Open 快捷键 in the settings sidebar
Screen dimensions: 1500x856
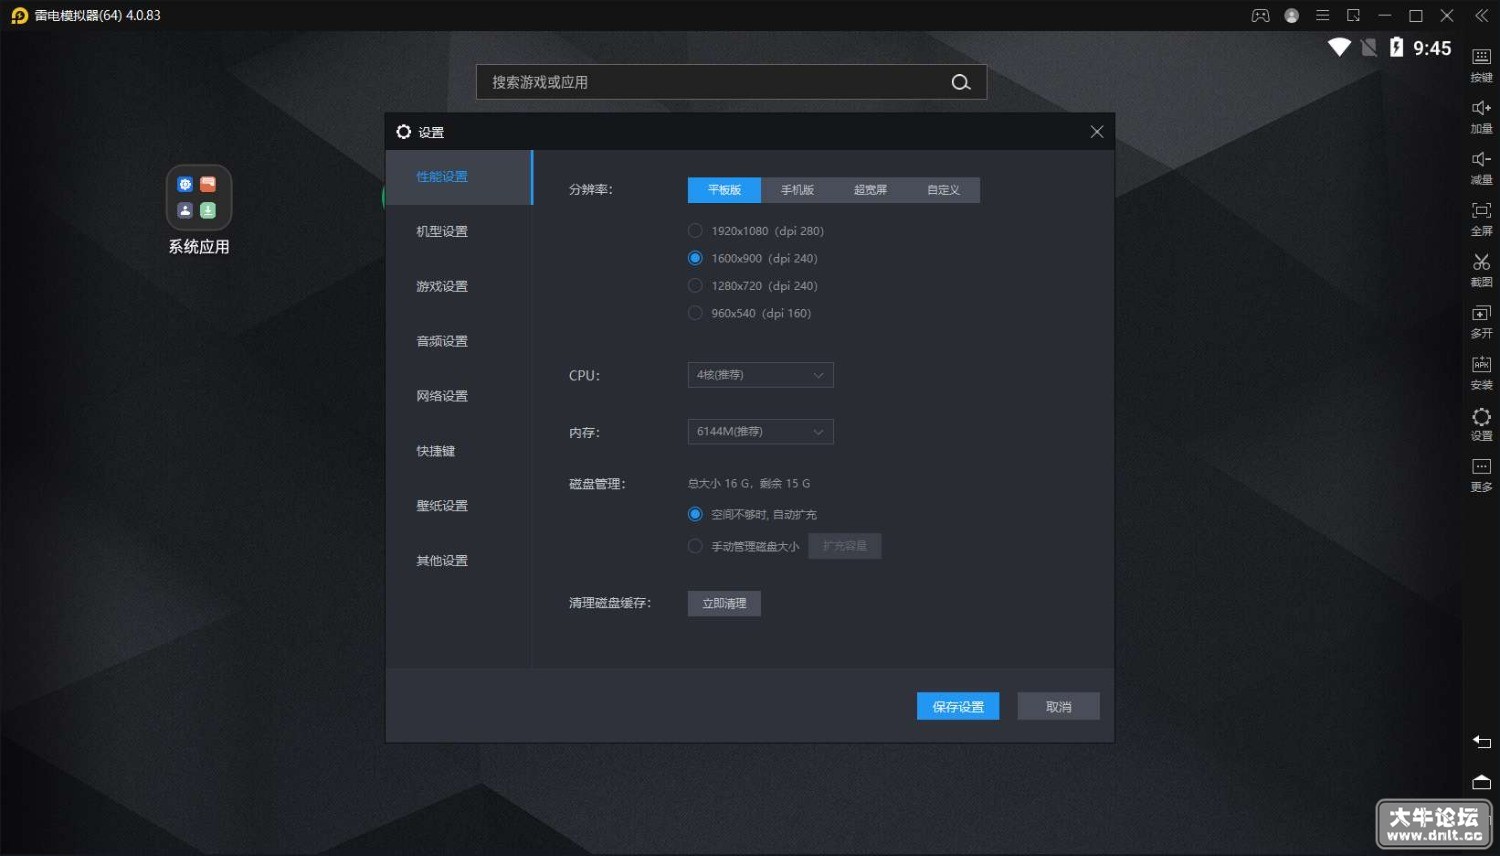pyautogui.click(x=459, y=452)
